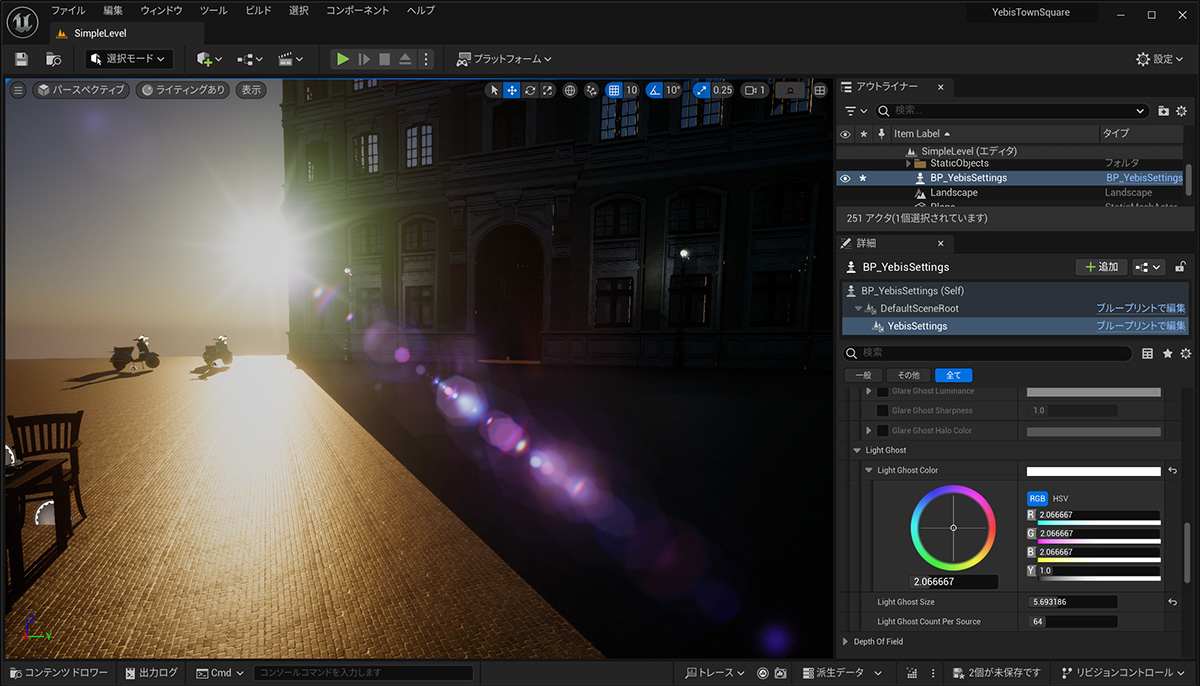The width and height of the screenshot is (1200, 686).
Task: Open the ファイル menu
Action: click(x=68, y=10)
